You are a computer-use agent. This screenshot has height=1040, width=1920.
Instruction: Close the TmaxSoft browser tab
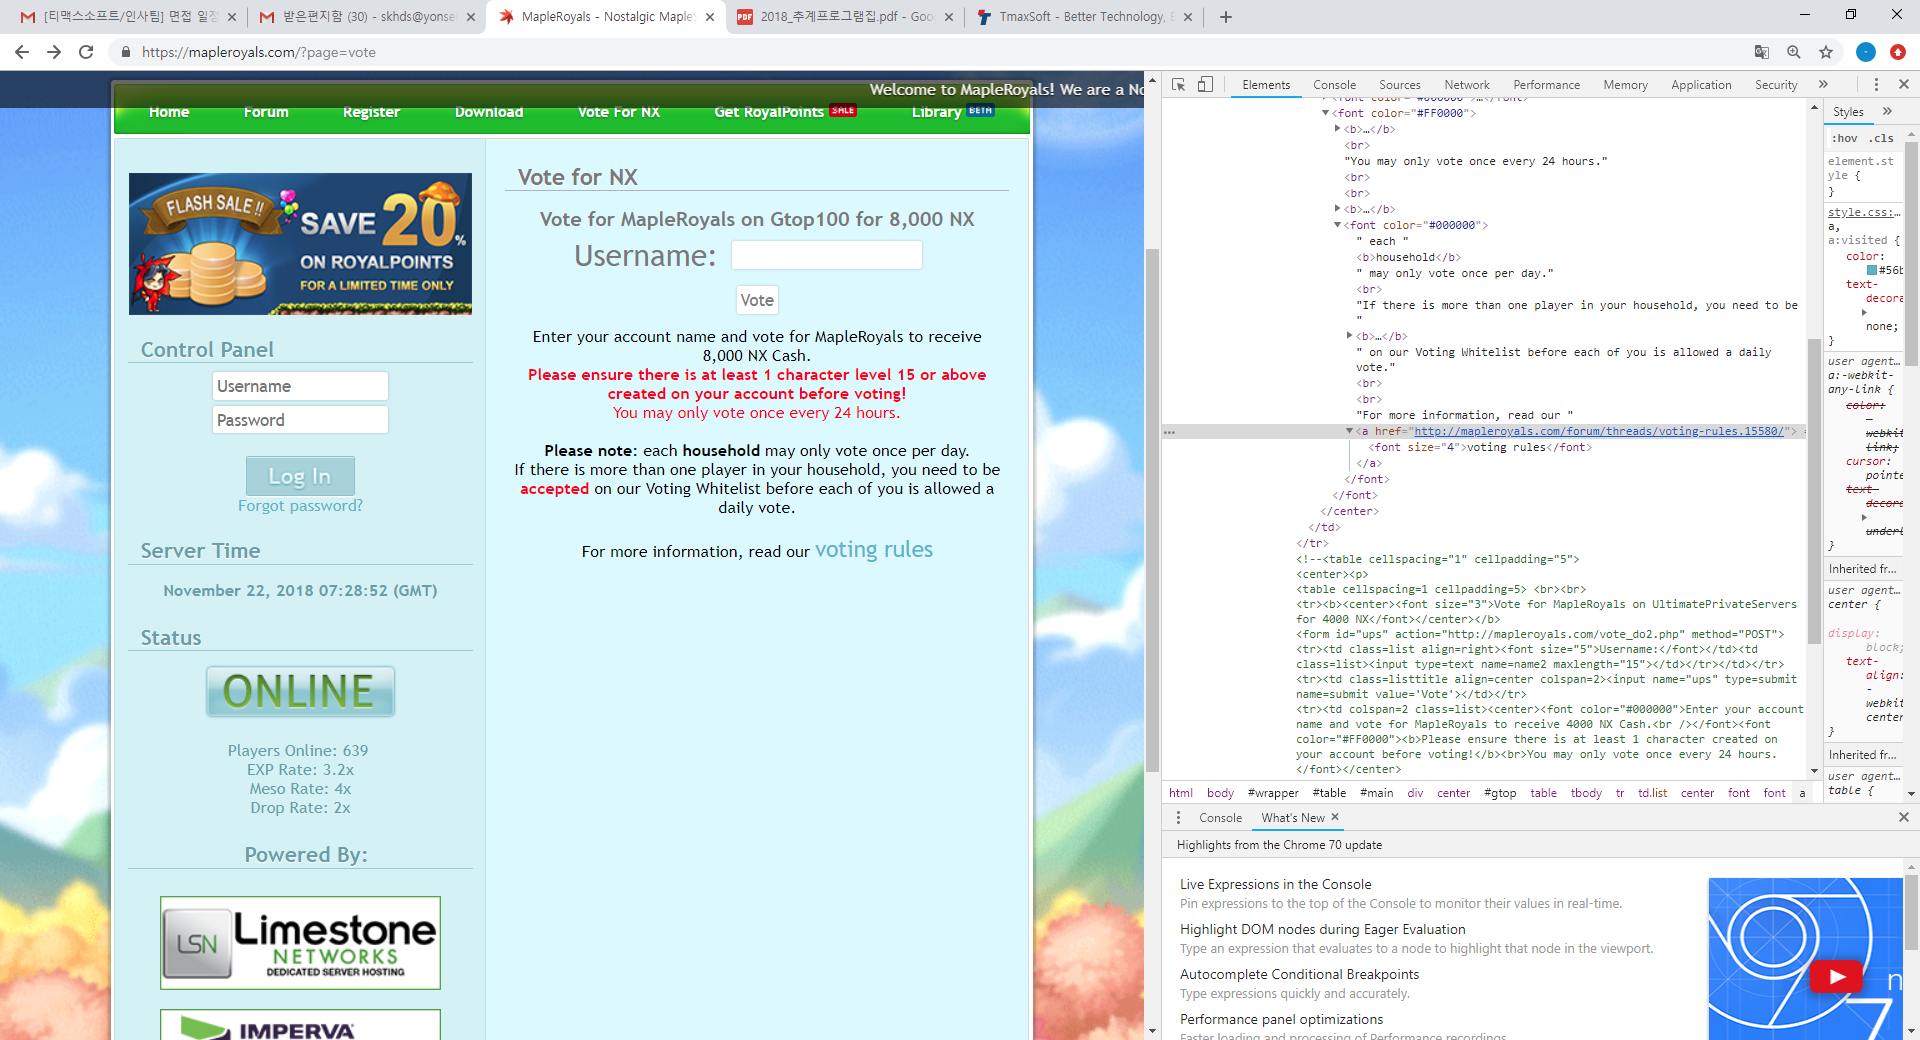pyautogui.click(x=1188, y=17)
